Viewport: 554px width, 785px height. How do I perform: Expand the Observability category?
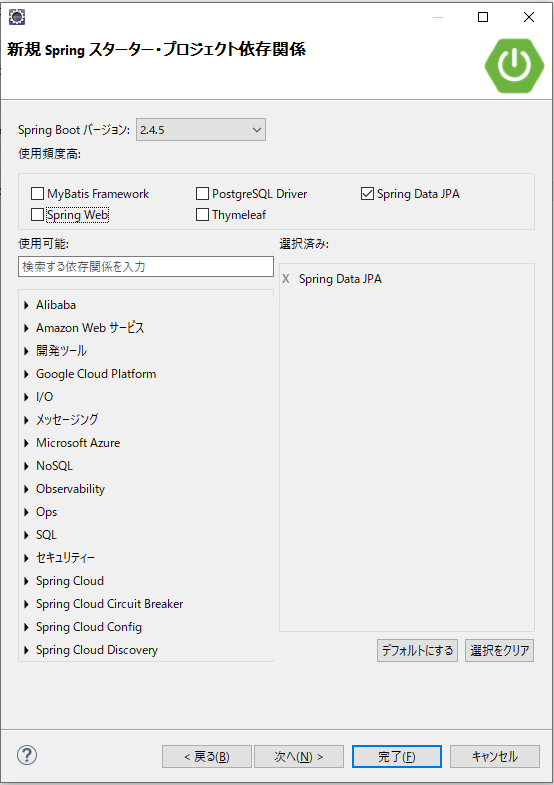tap(27, 489)
